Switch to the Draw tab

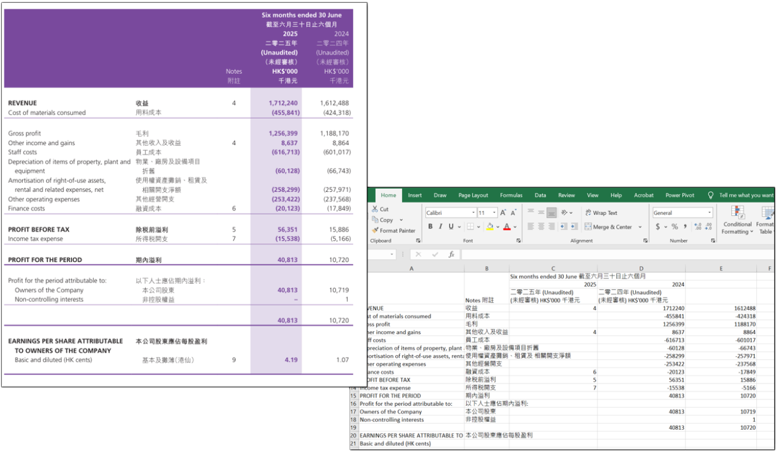tap(440, 195)
